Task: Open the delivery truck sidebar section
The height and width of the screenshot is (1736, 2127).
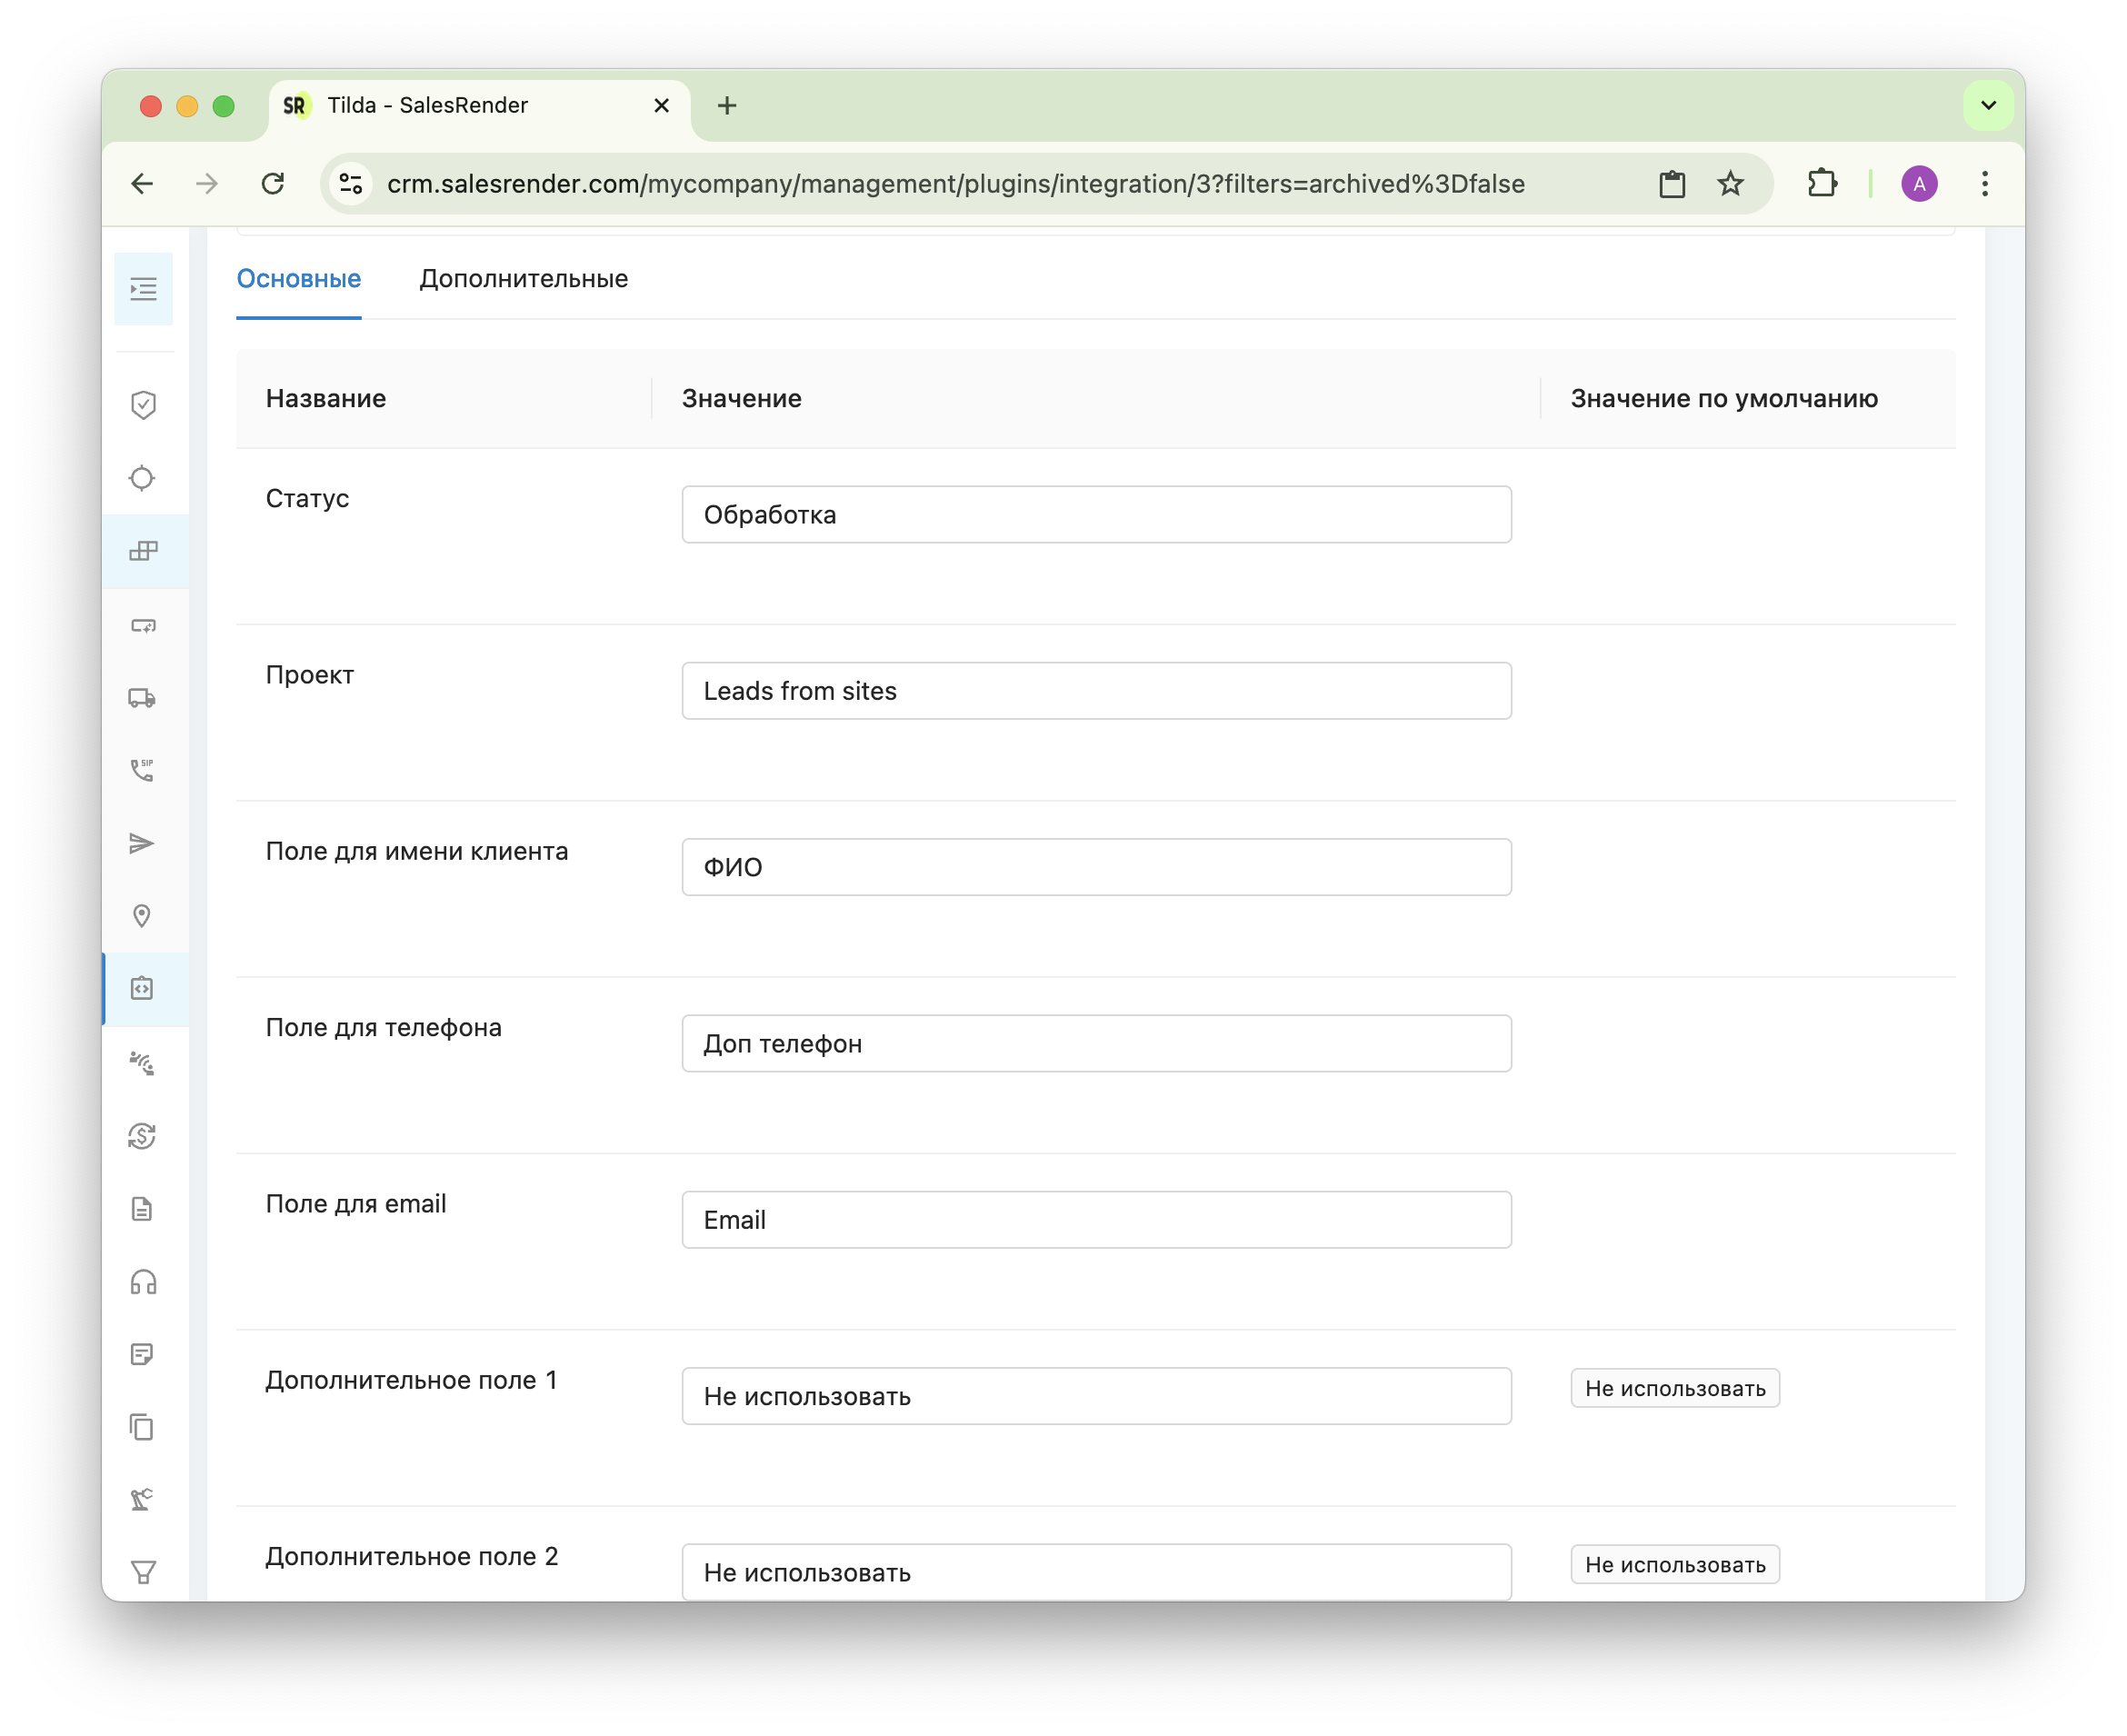Action: coord(142,698)
